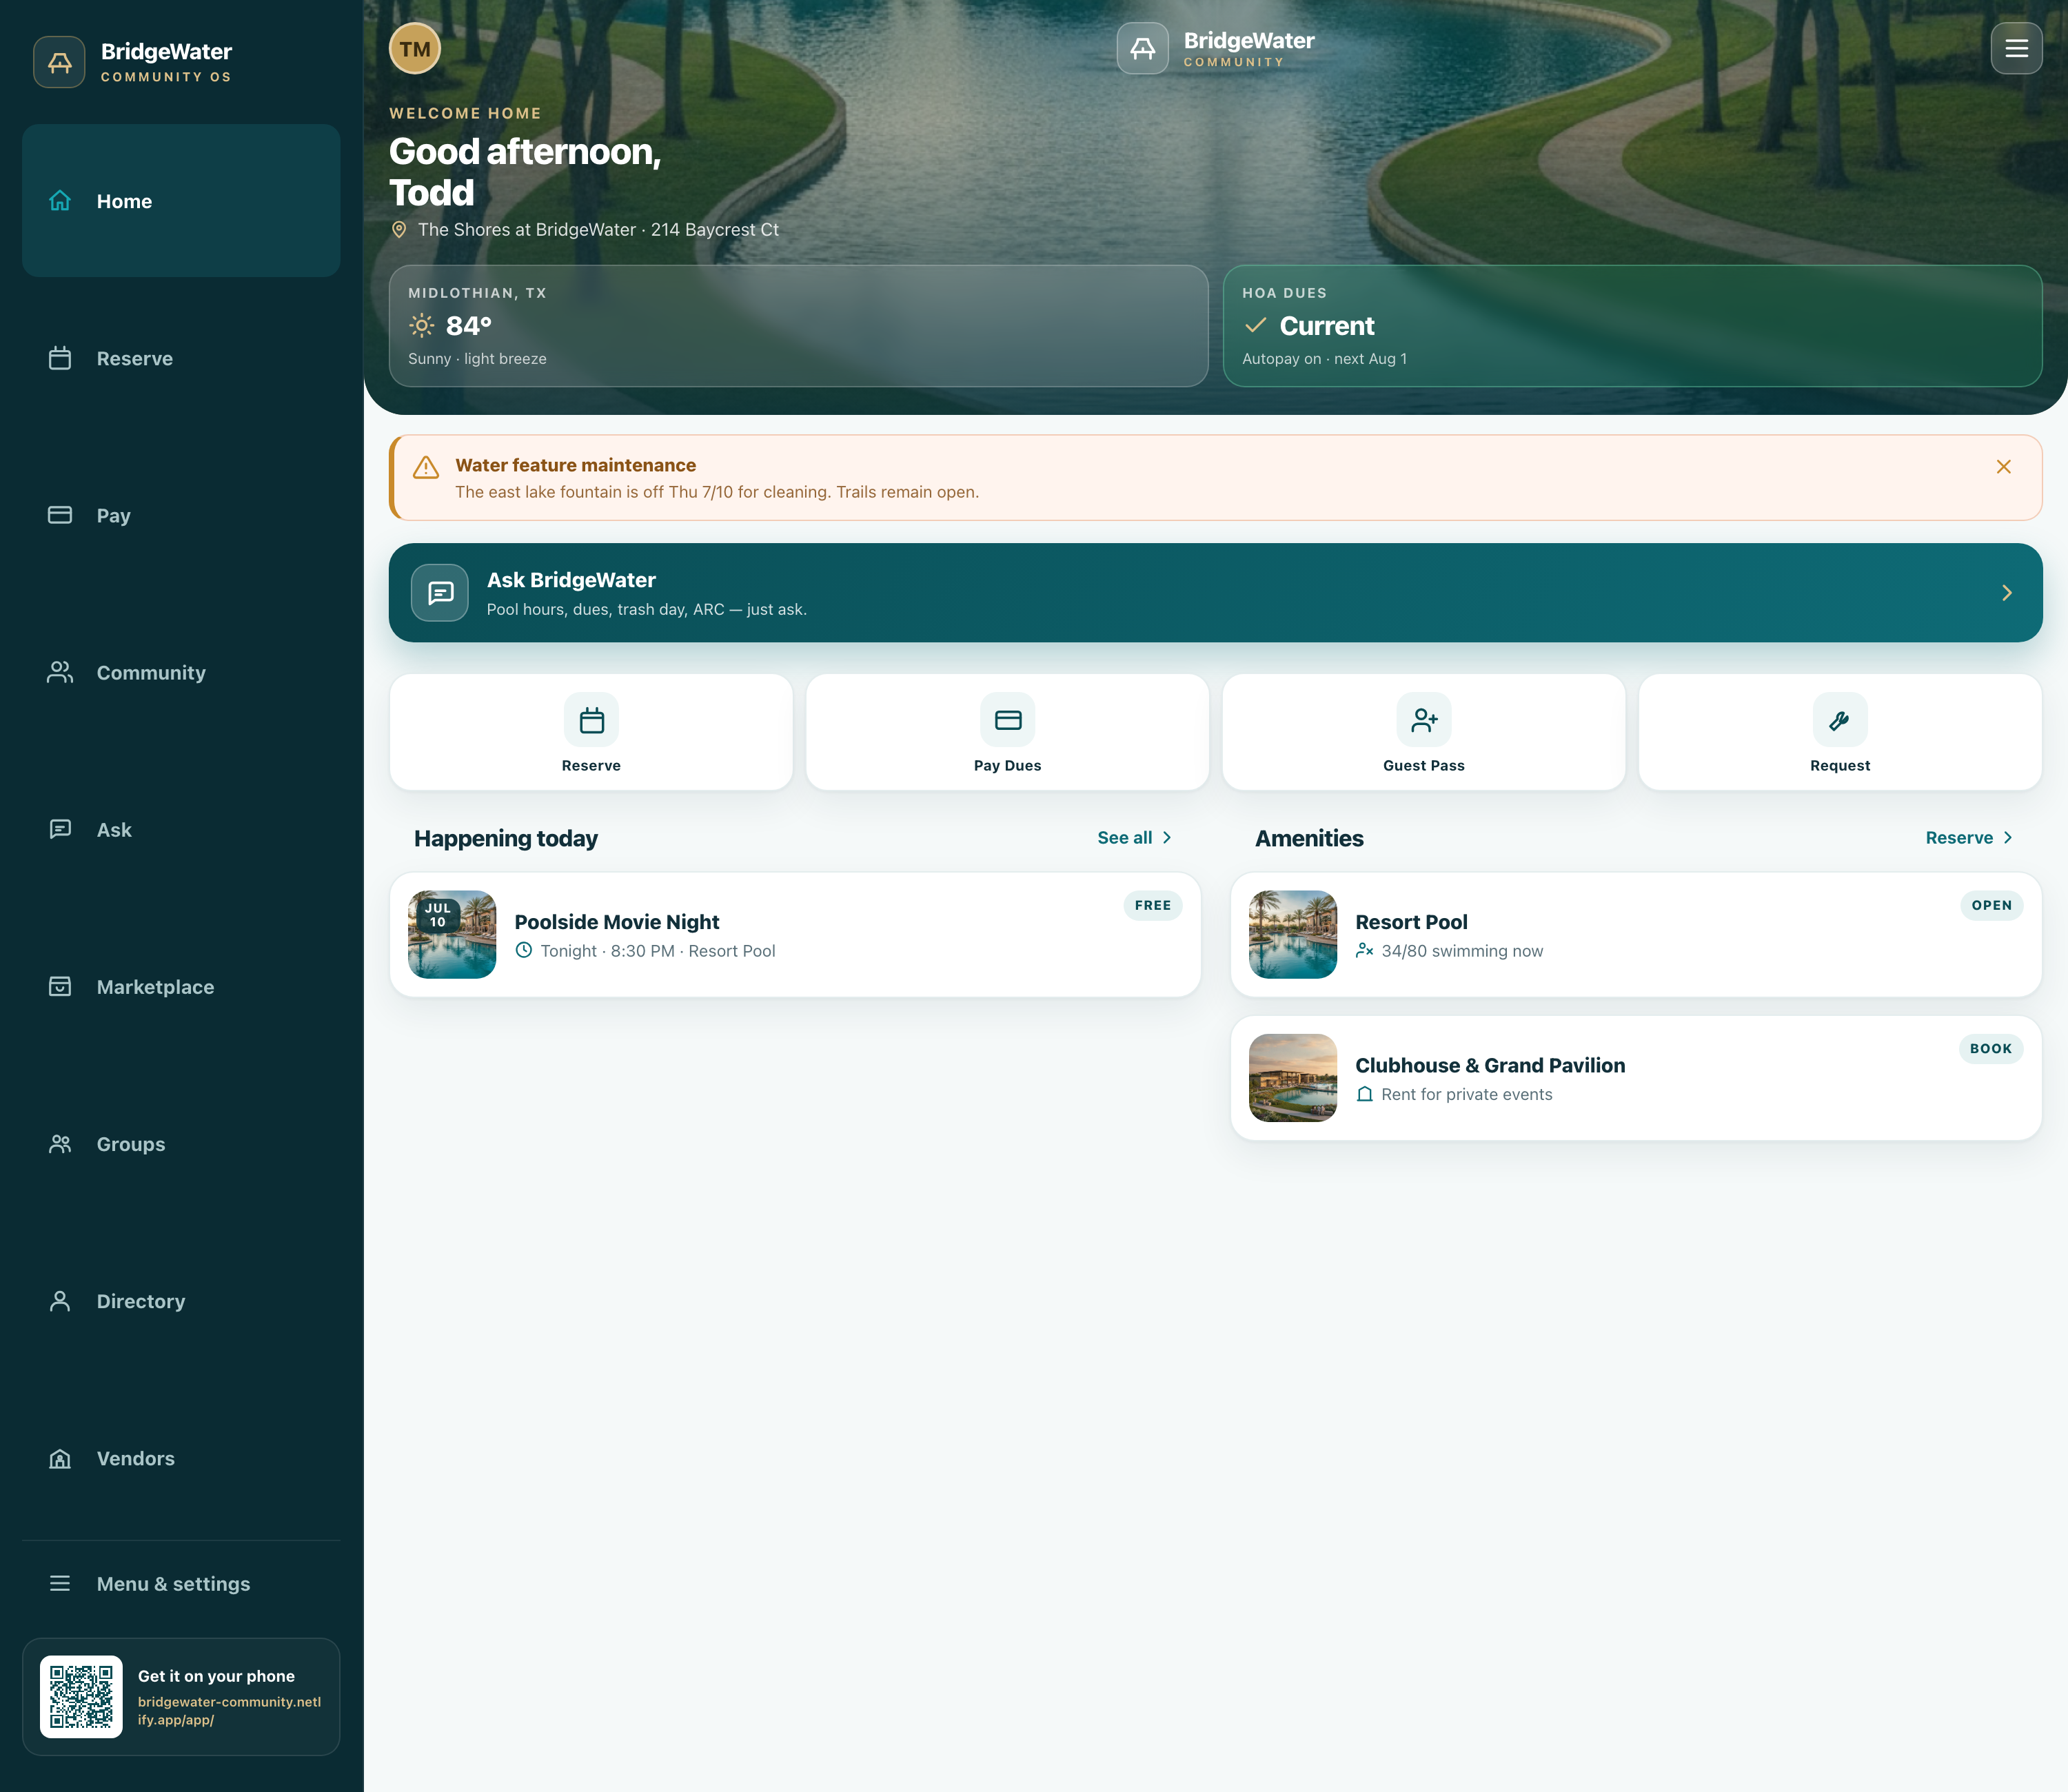Viewport: 2068px width, 1792px height.
Task: Open Resort Pool thumbnail image
Action: click(1293, 934)
